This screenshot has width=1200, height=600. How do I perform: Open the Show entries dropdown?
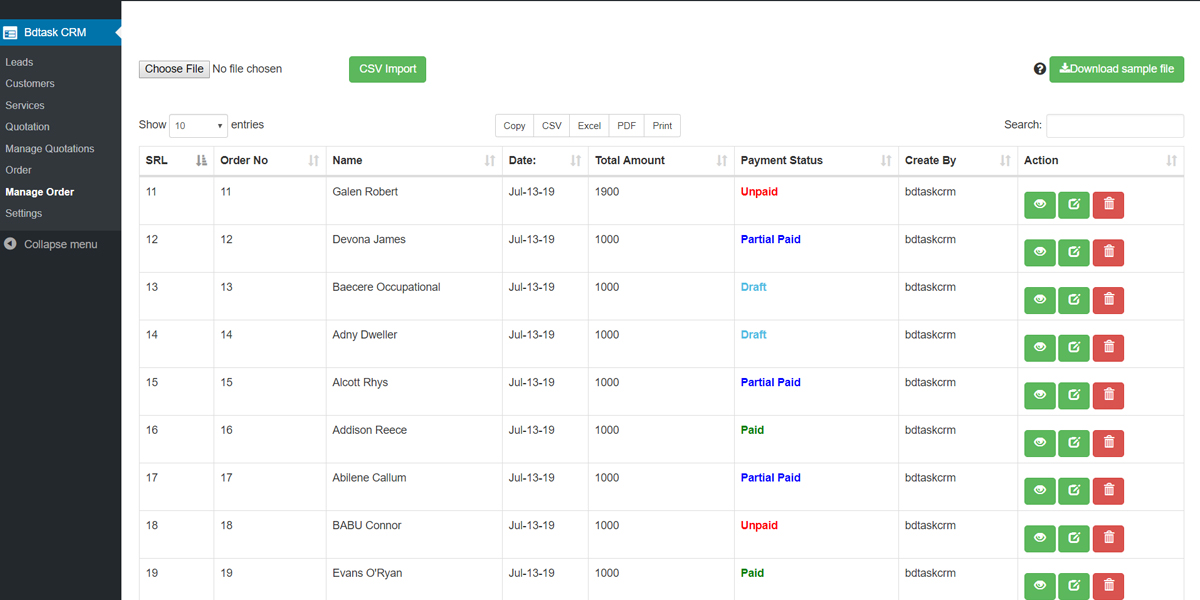[x=198, y=126]
